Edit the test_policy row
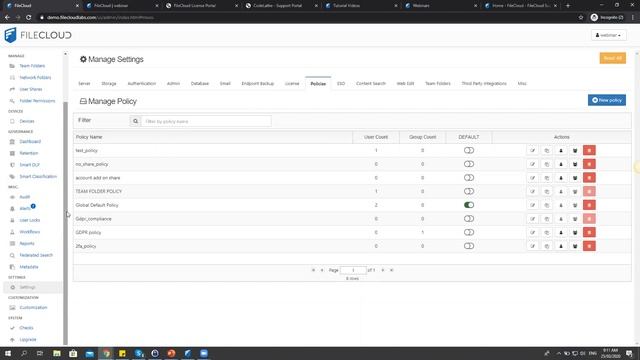 tap(532, 151)
